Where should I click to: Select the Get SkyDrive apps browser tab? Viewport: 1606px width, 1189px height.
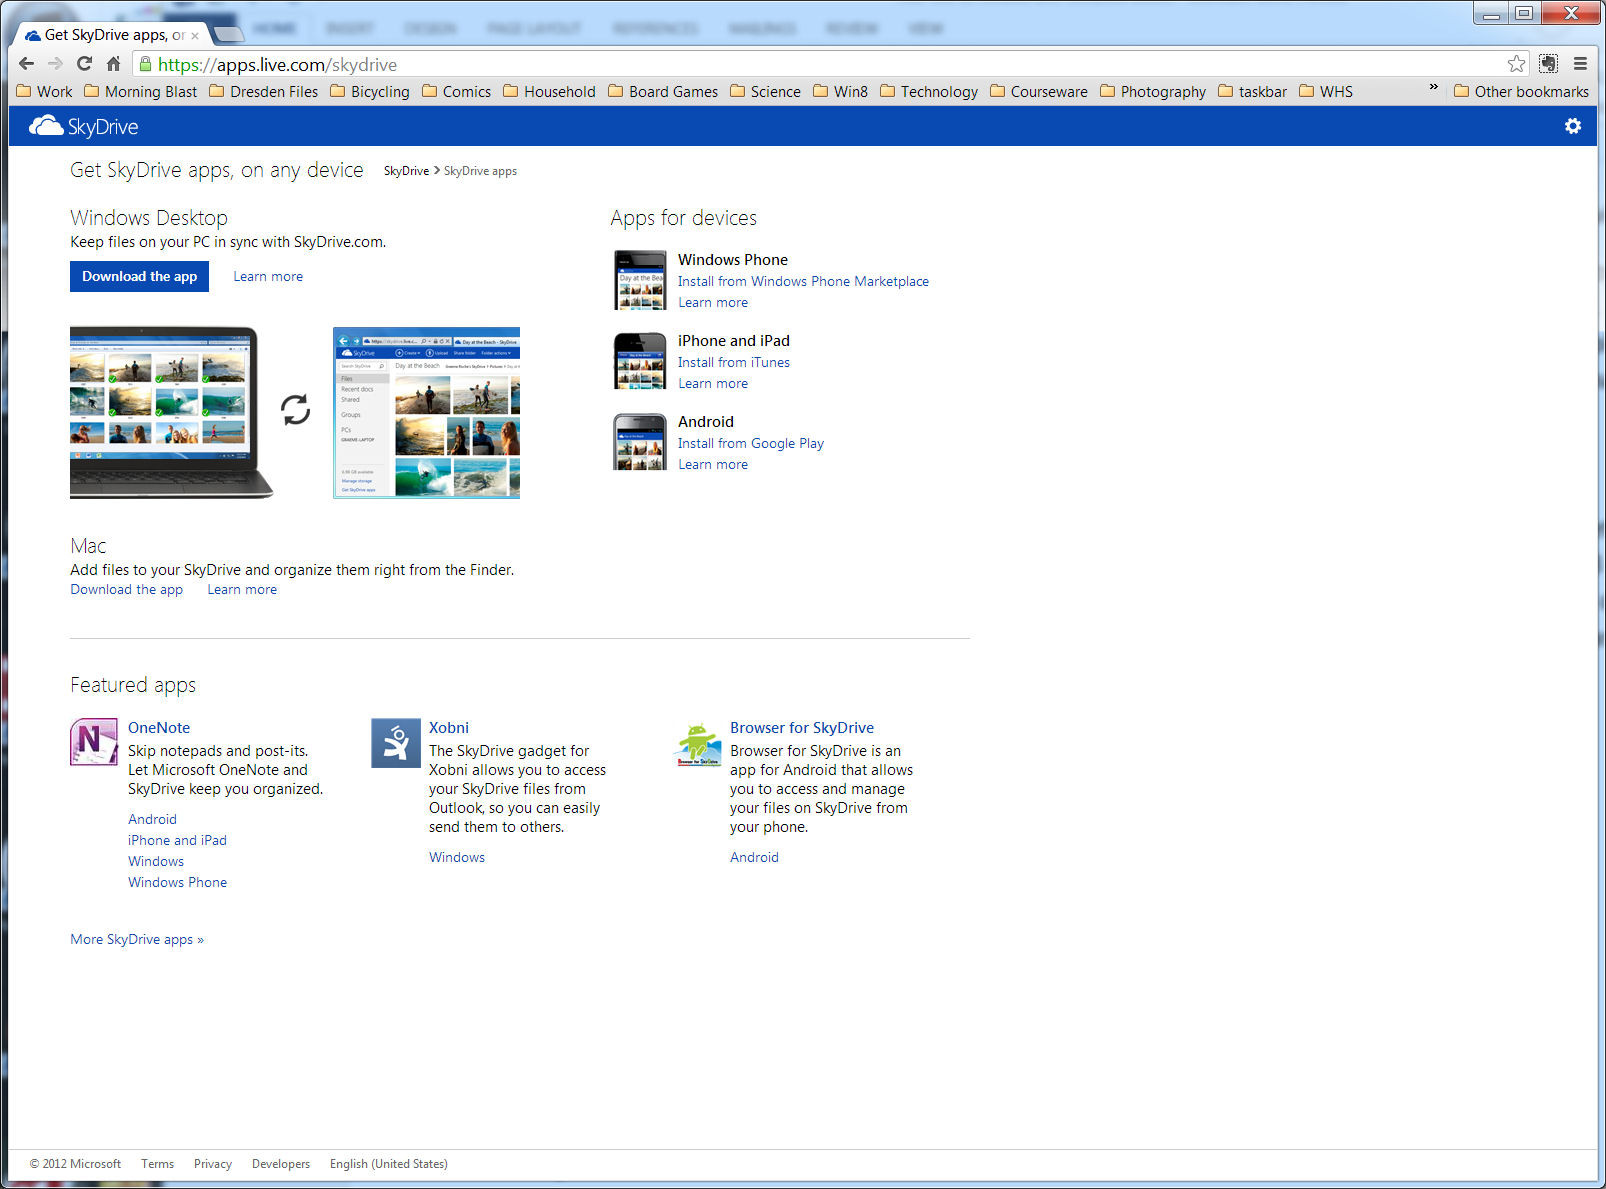pos(105,35)
